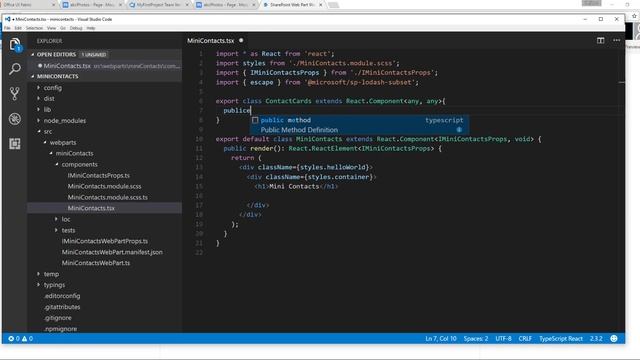Open the View menu
The width and height of the screenshot is (640, 360).
point(51,28)
